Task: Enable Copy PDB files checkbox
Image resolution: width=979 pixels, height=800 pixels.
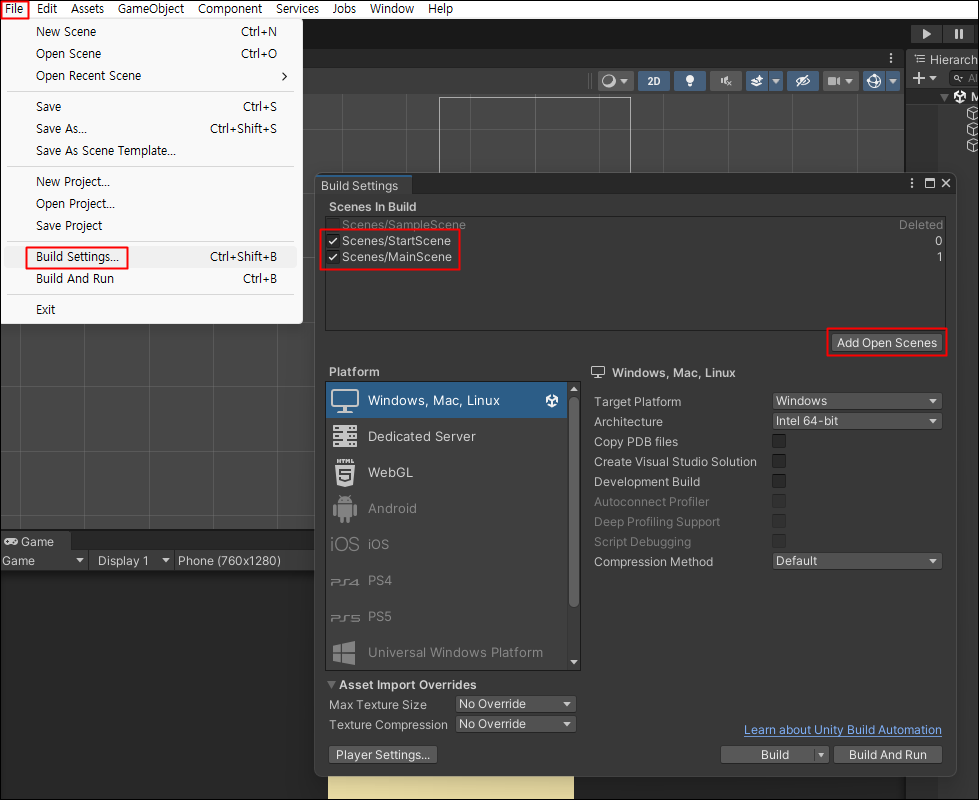Action: (779, 442)
